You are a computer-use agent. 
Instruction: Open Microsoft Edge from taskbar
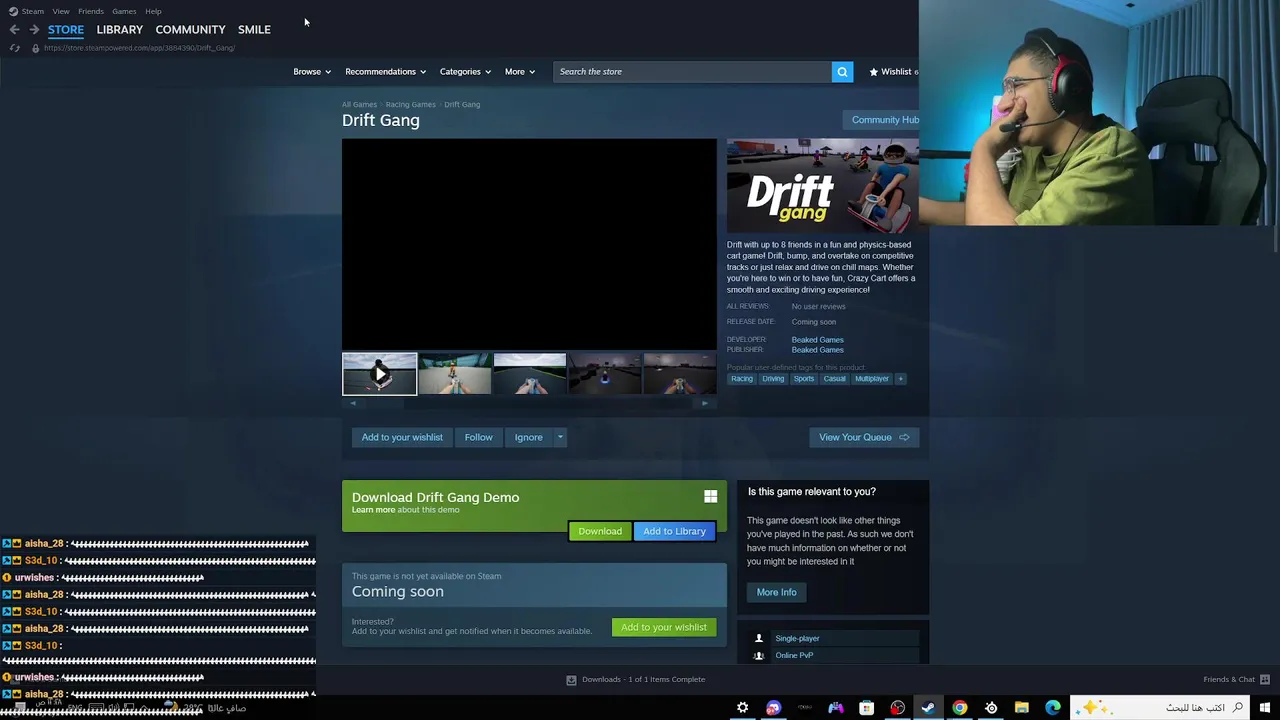pyautogui.click(x=1053, y=708)
